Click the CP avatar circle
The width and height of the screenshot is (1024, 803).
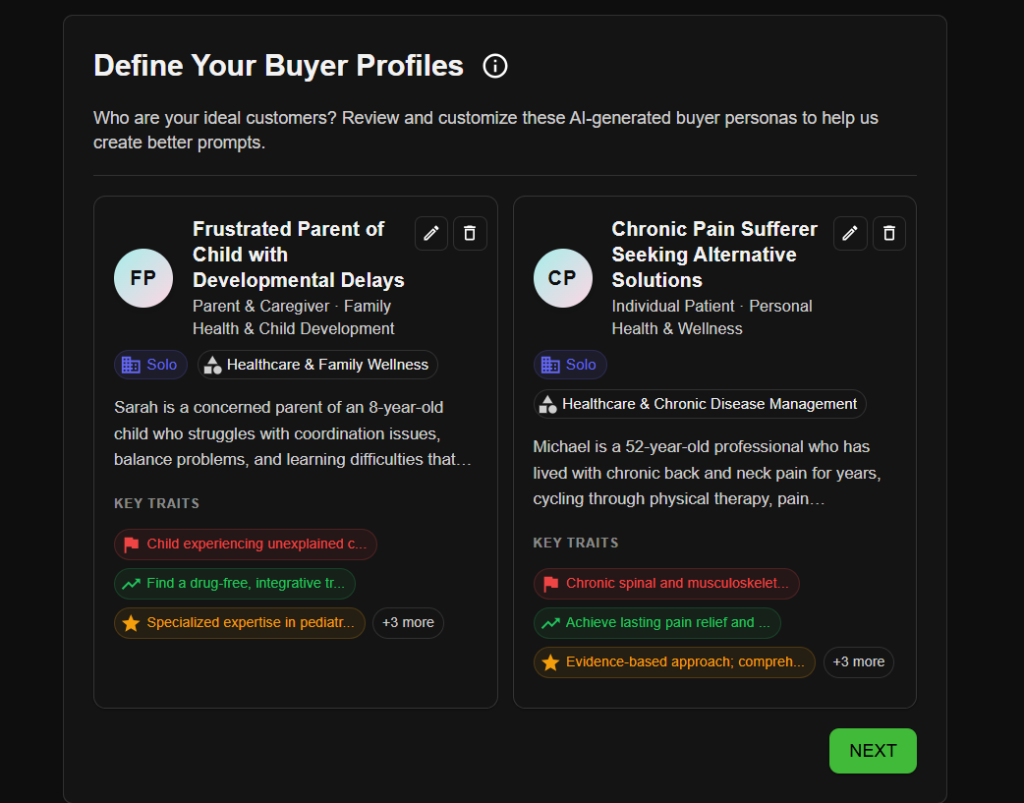(562, 278)
